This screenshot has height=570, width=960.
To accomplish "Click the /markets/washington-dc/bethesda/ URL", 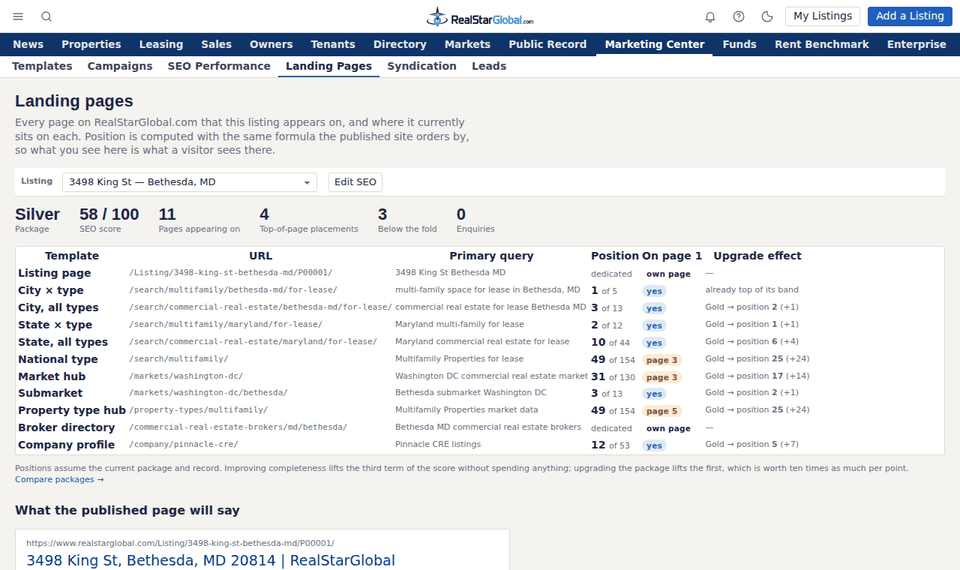I will click(208, 392).
